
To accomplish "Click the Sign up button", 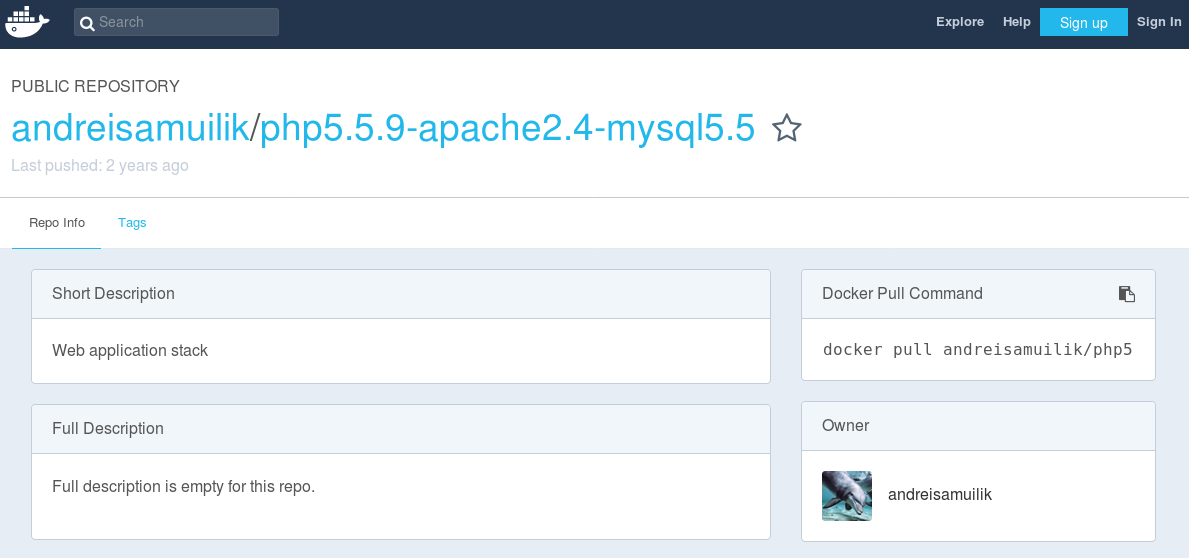I will click(1084, 22).
